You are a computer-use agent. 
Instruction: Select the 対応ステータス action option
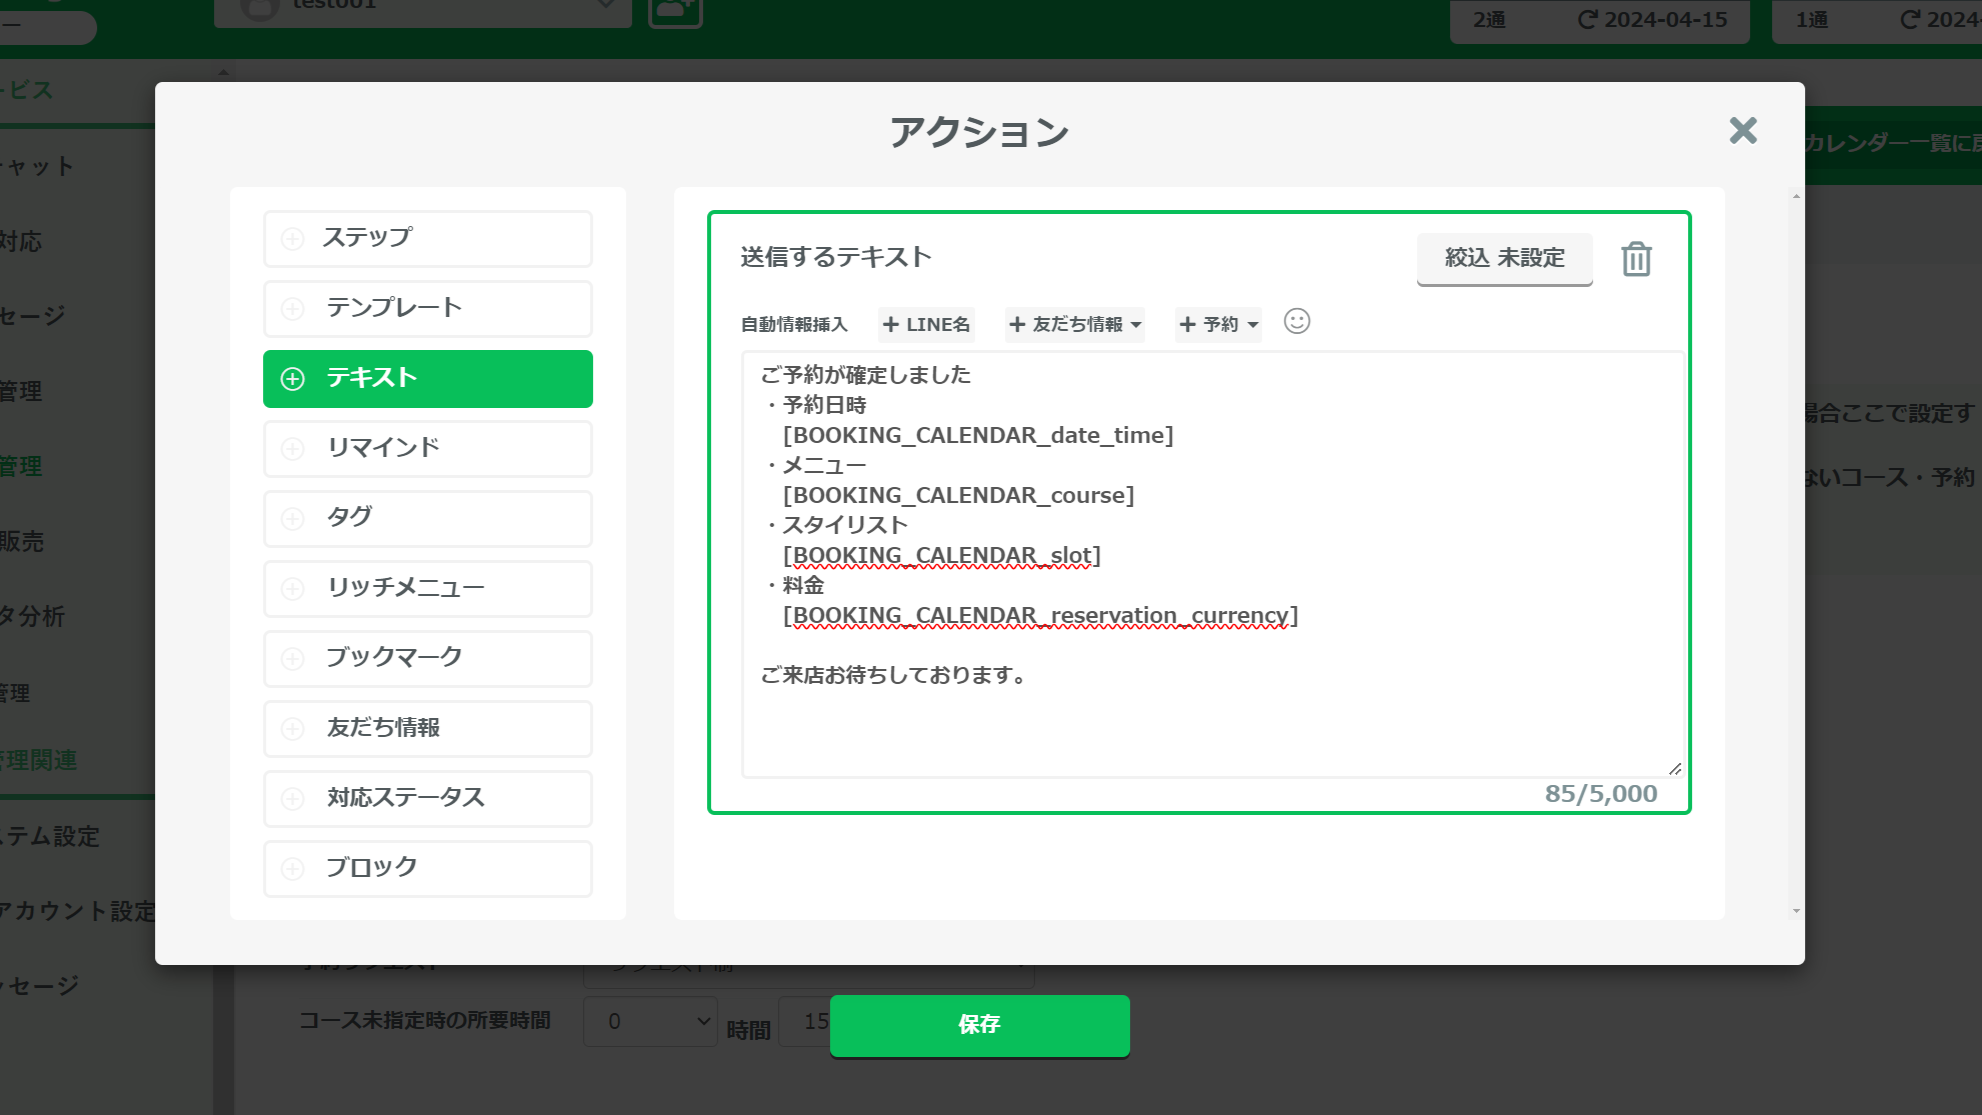coord(428,798)
